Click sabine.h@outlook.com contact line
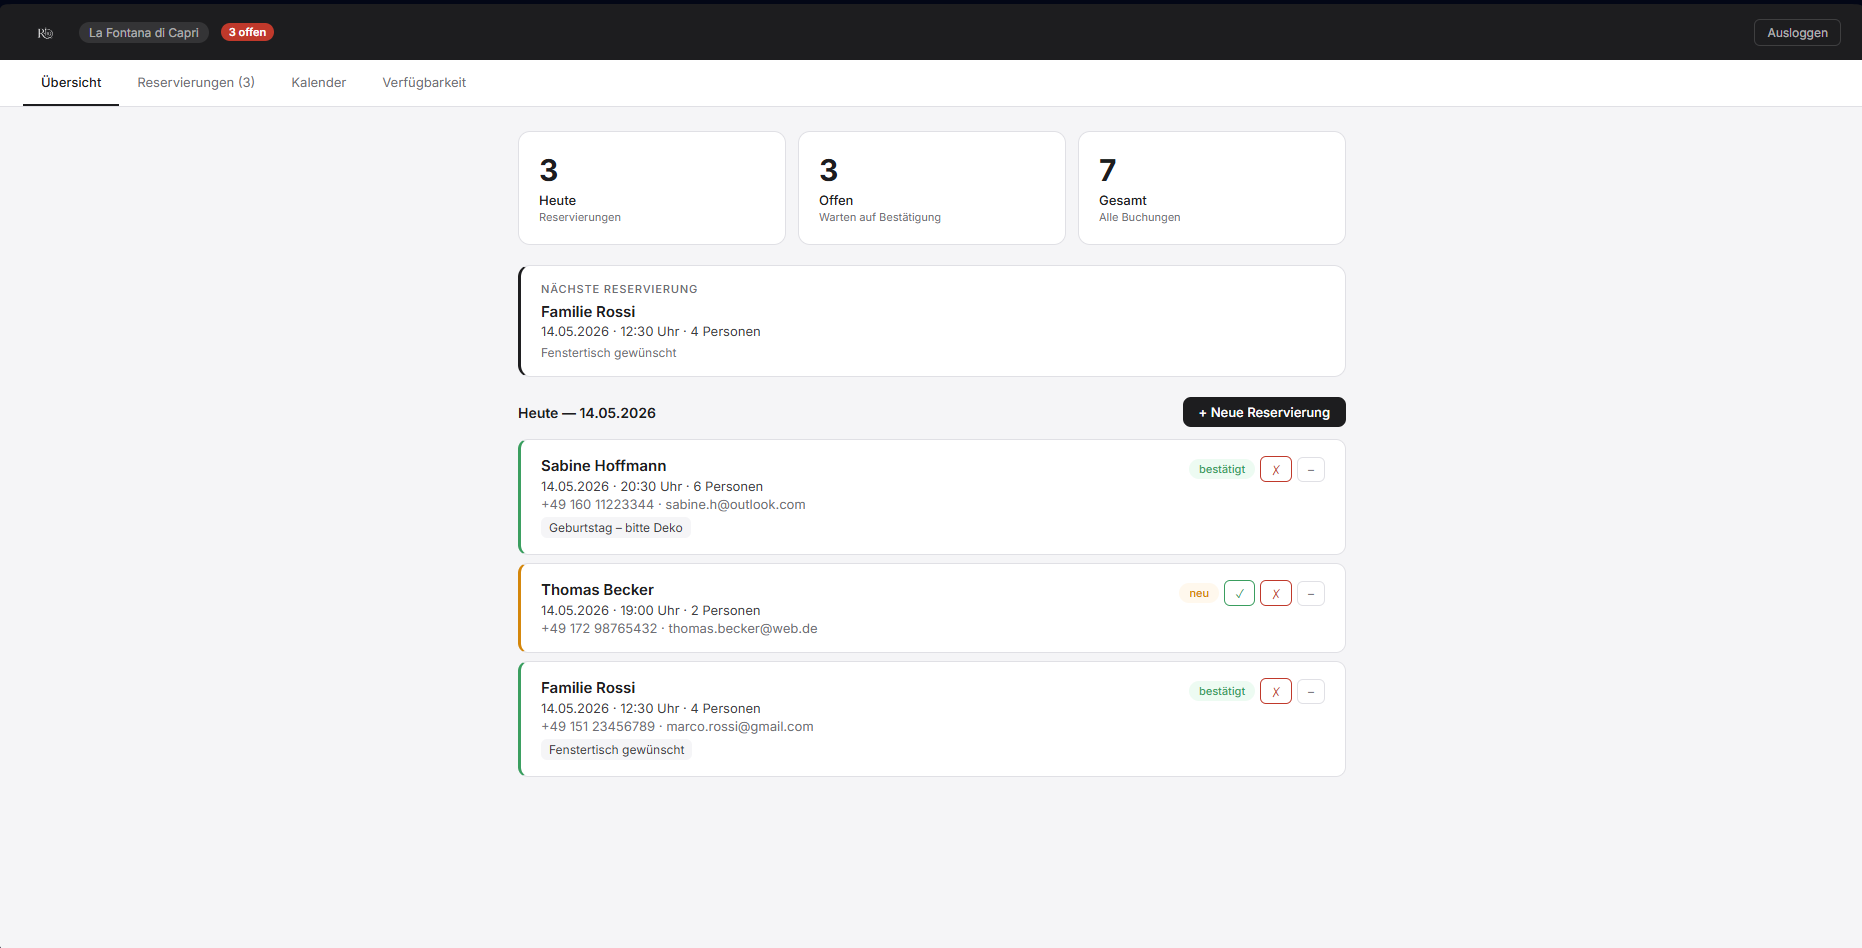 (x=673, y=505)
